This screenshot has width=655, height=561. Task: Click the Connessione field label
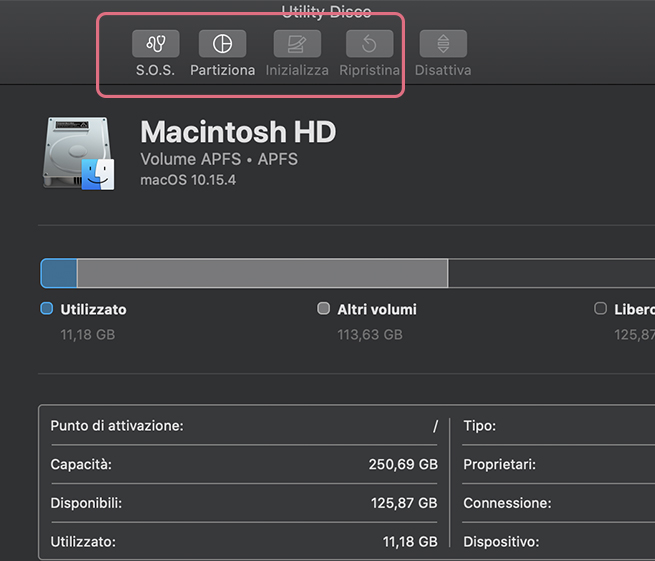pyautogui.click(x=507, y=503)
